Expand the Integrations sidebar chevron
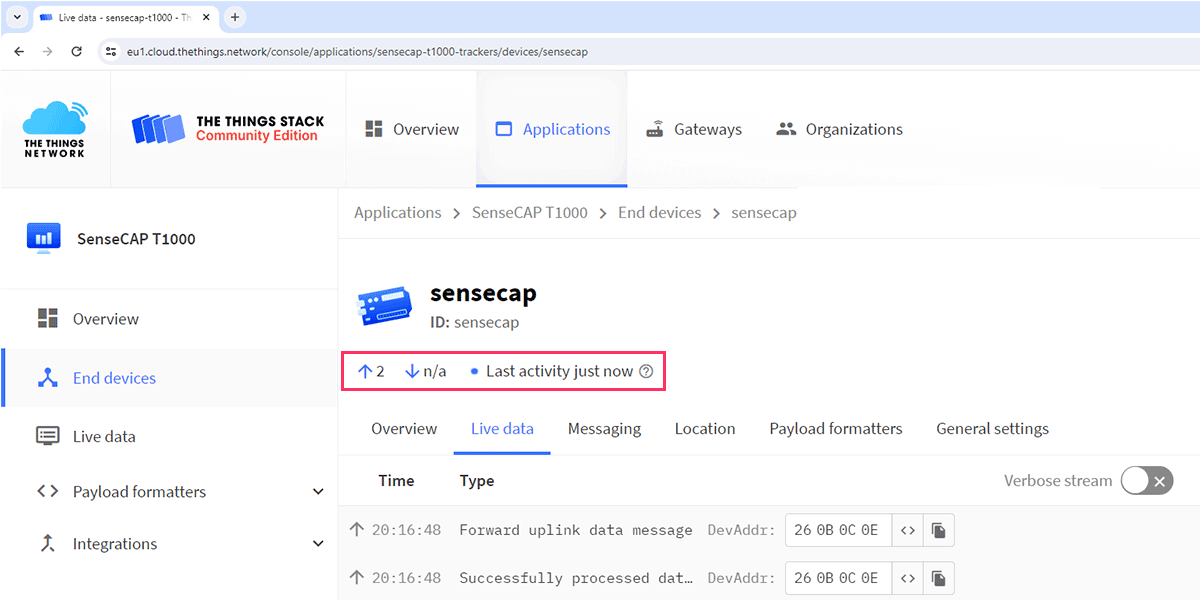 coord(318,544)
